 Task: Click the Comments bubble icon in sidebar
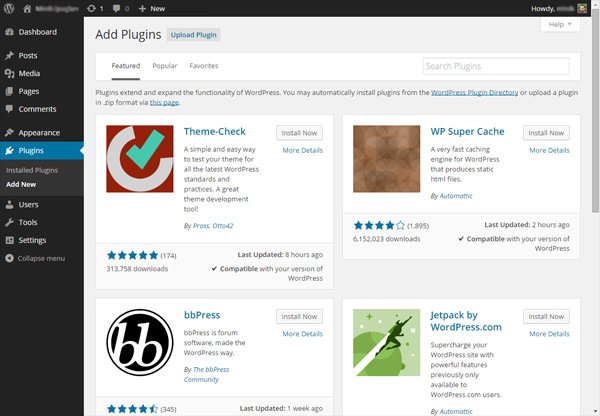[10, 109]
